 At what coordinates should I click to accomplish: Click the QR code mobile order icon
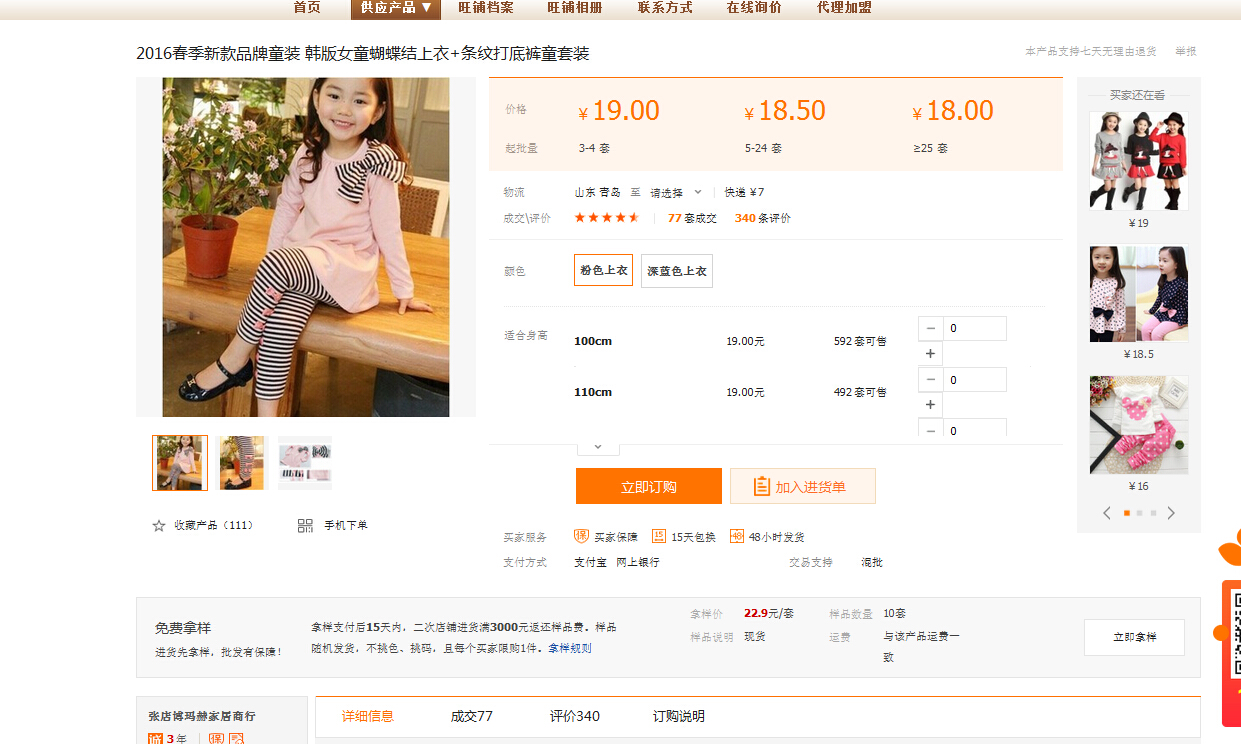coord(305,526)
